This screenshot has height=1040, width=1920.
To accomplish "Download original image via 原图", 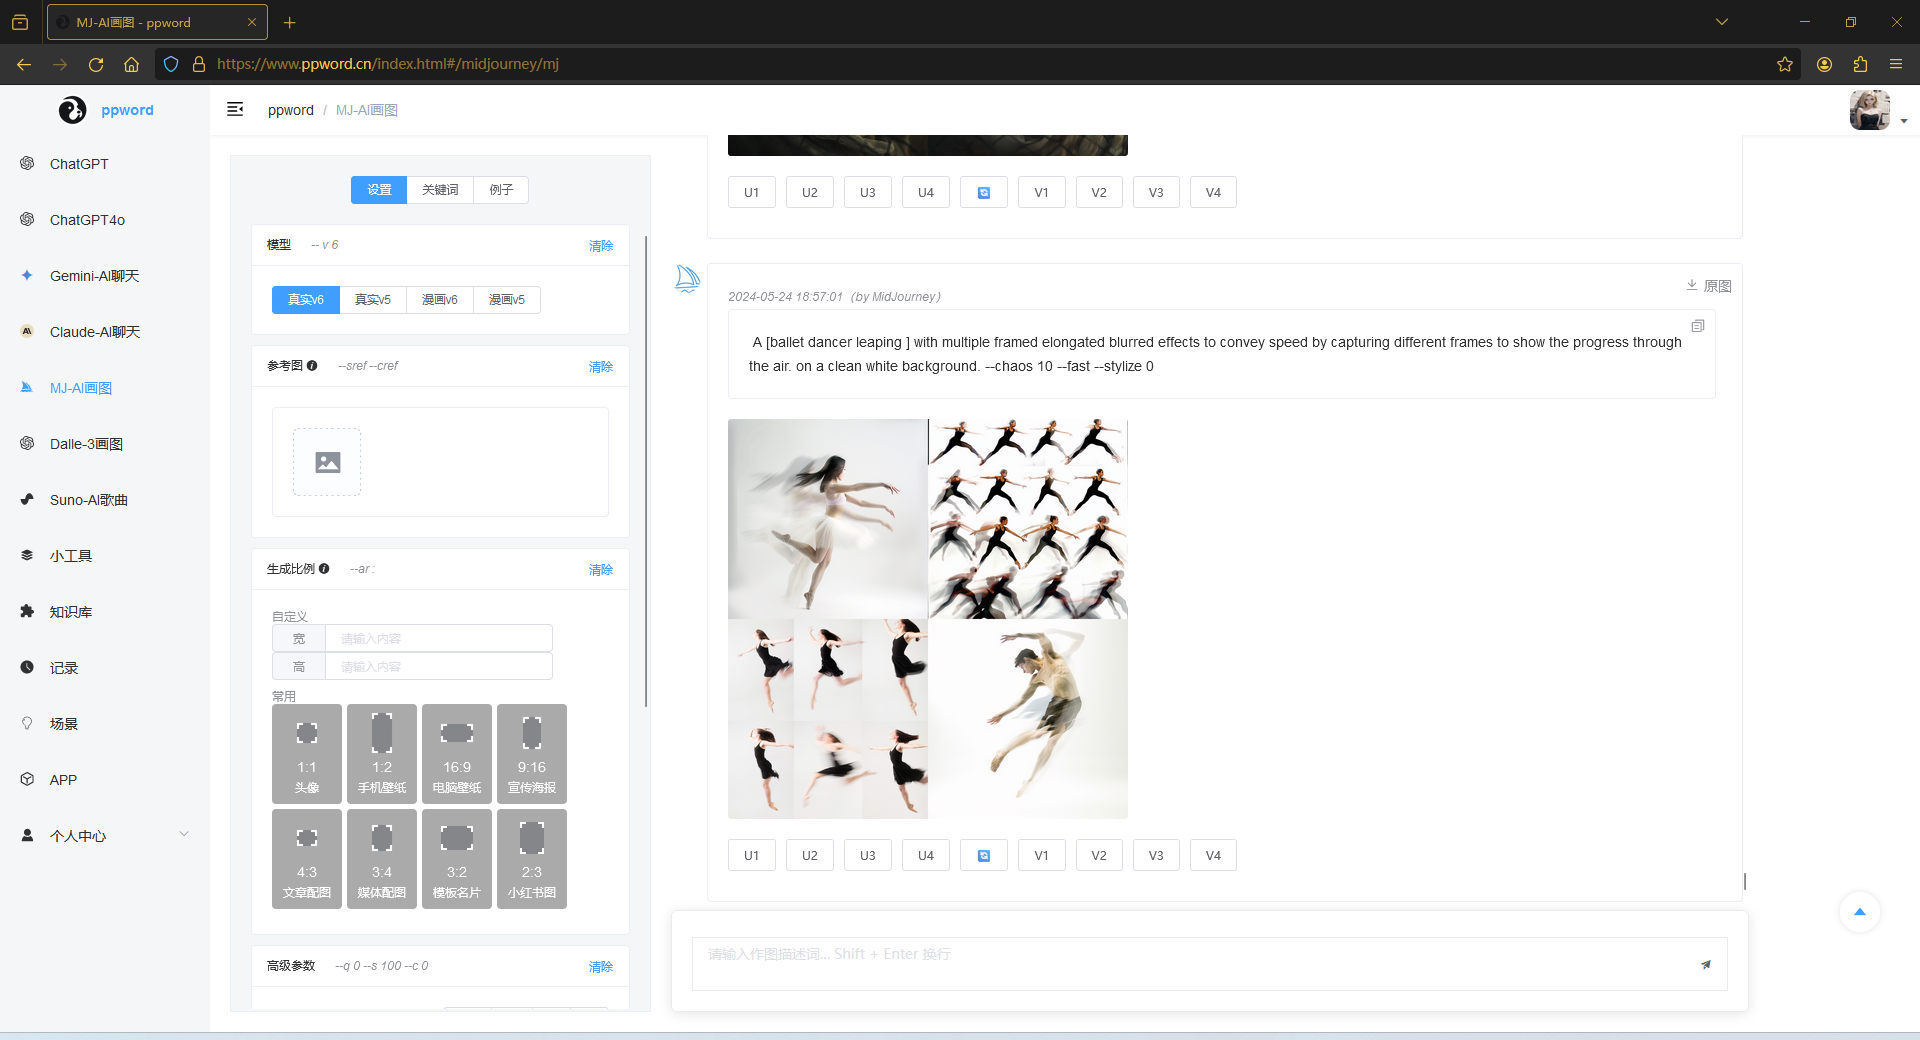I will [1708, 286].
